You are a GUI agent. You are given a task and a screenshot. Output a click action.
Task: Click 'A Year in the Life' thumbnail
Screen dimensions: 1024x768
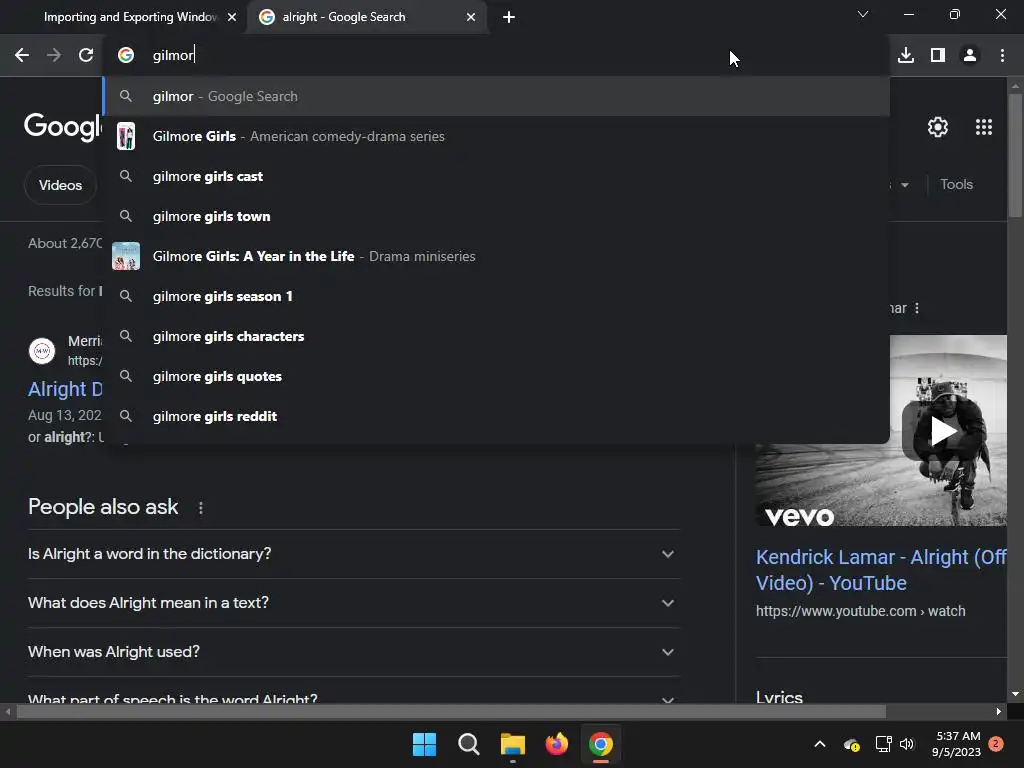(x=126, y=256)
